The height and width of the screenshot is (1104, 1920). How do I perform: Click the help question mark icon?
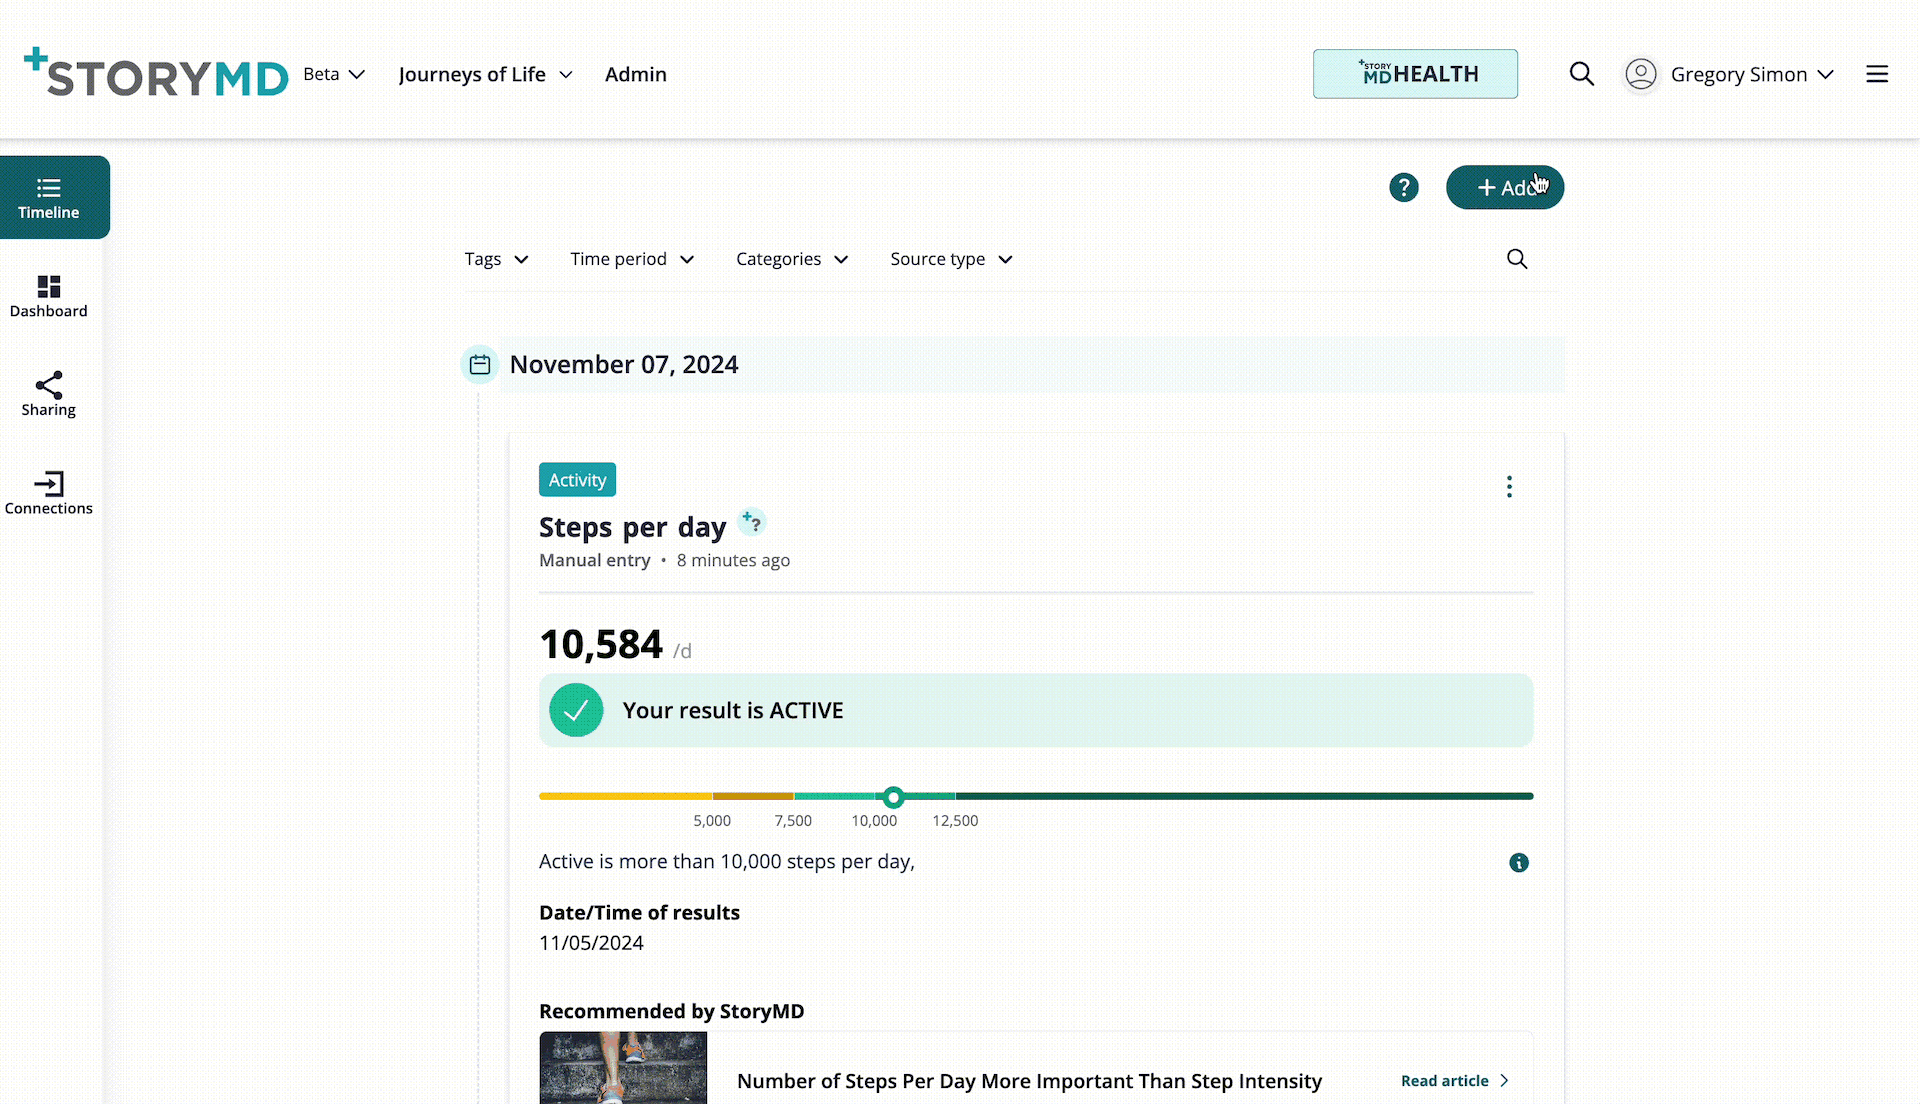pos(1403,187)
